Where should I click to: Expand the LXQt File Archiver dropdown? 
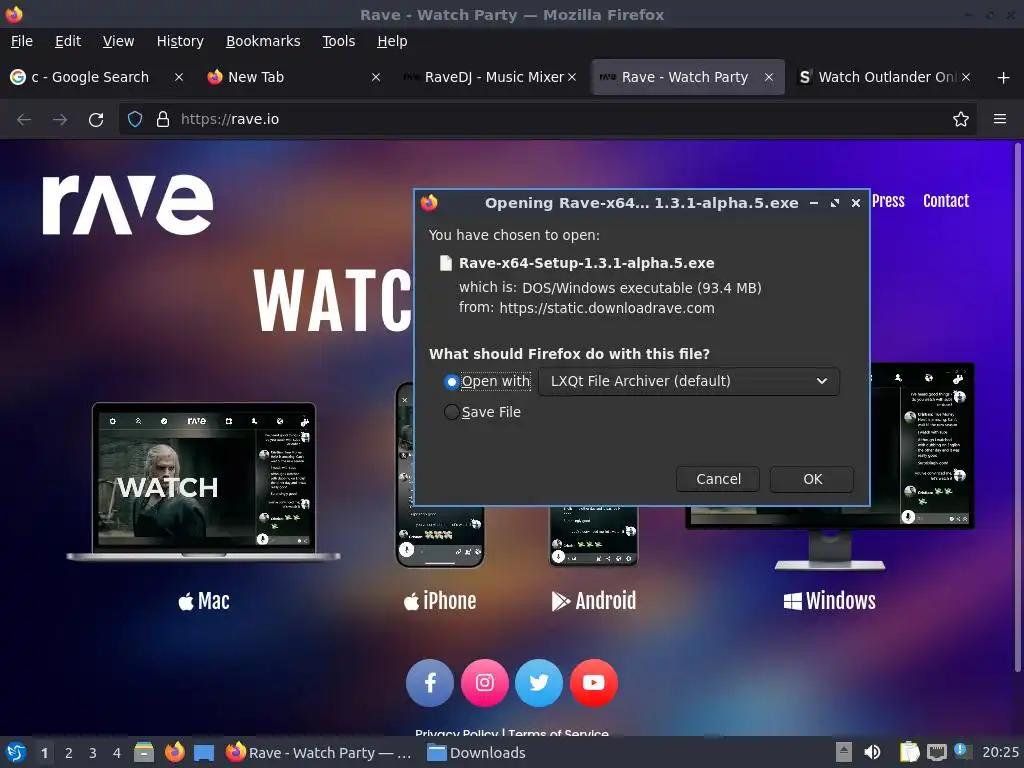point(689,381)
